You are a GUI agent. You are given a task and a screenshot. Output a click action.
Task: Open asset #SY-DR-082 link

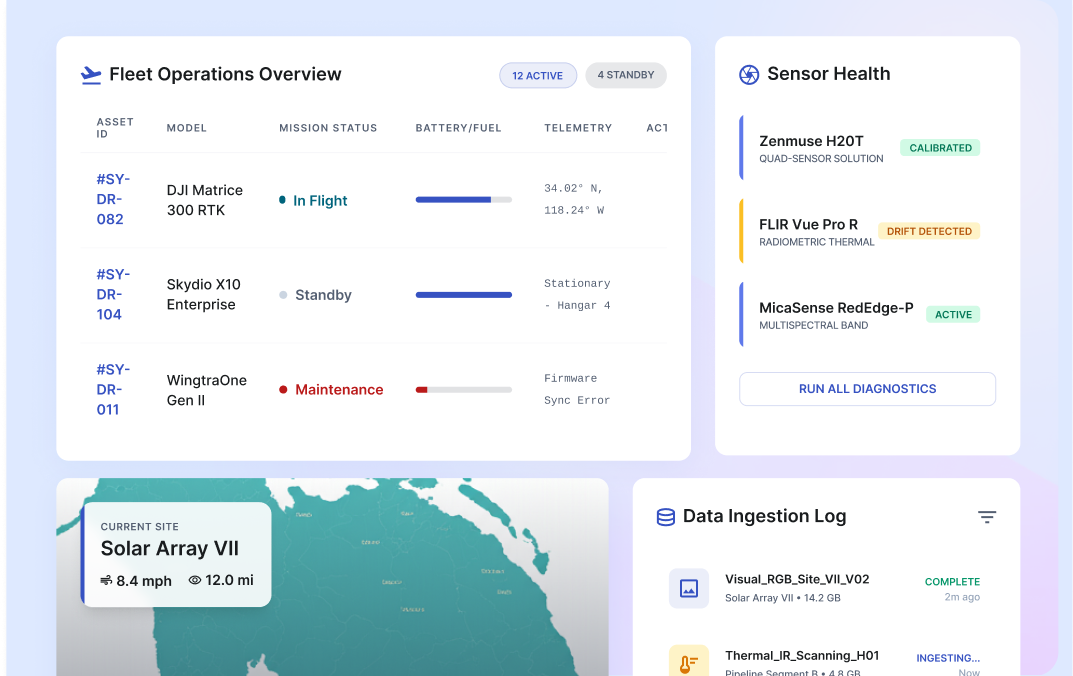pos(113,199)
